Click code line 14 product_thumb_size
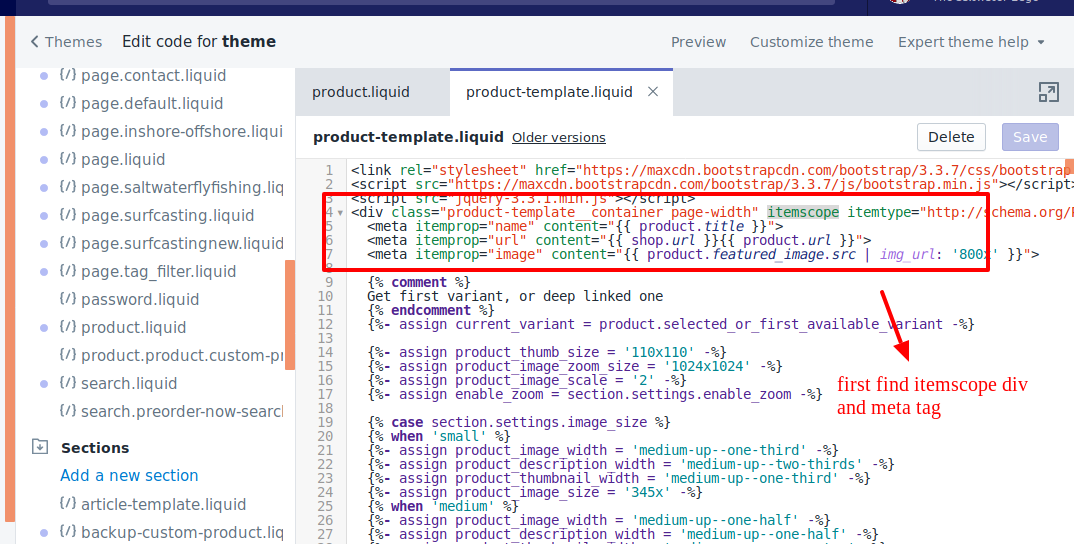The width and height of the screenshot is (1074, 544). (547, 352)
